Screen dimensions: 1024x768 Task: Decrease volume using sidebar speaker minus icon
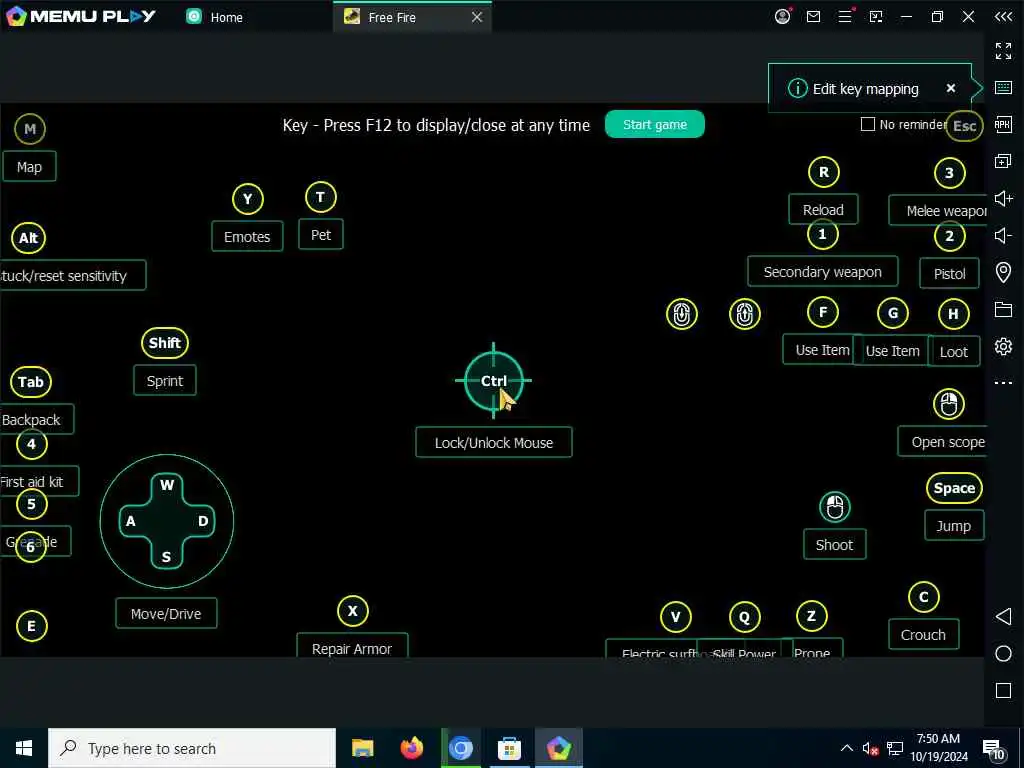click(x=1003, y=235)
